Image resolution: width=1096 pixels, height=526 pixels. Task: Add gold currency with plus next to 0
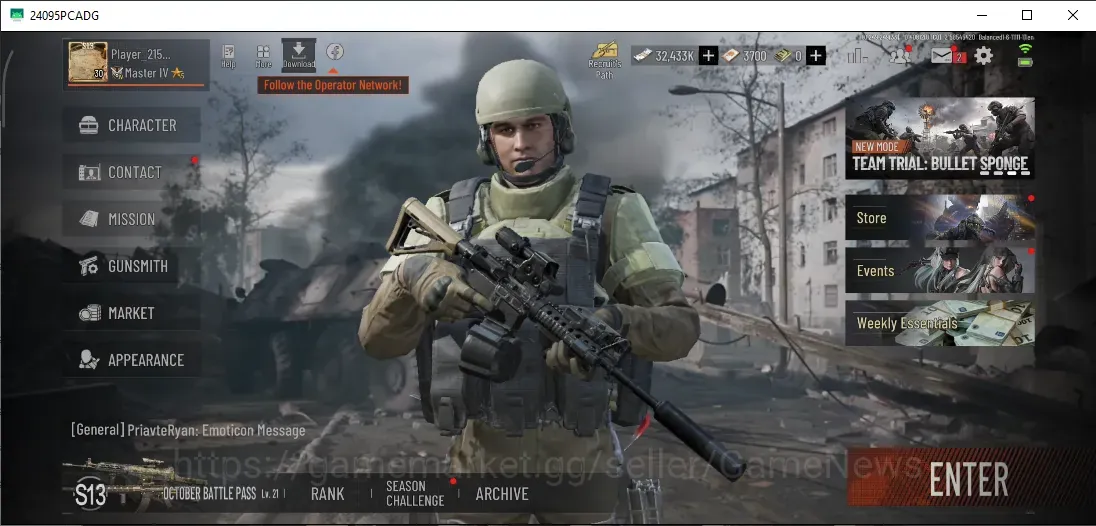[x=816, y=56]
